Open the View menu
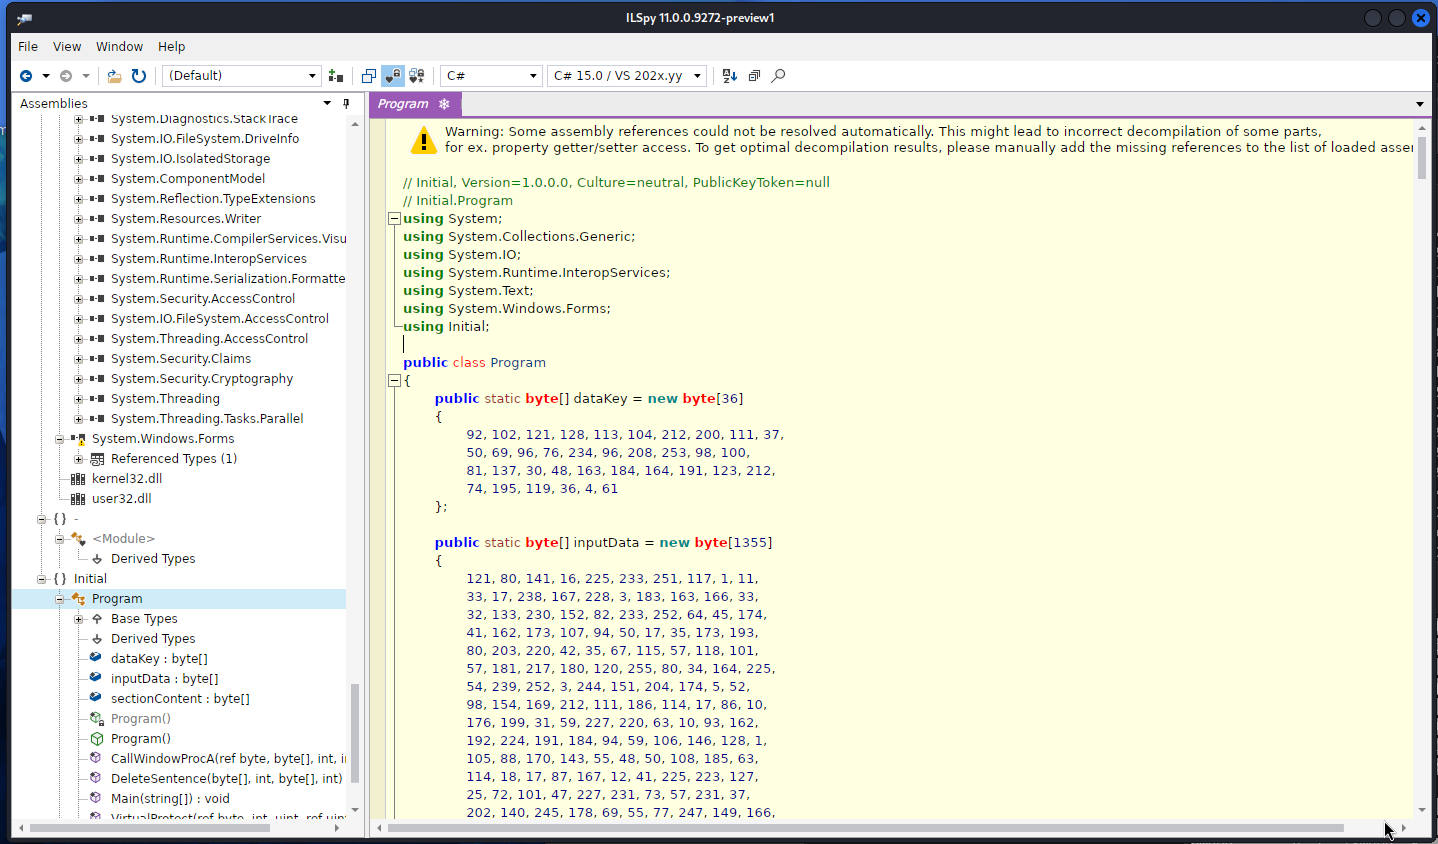This screenshot has height=844, width=1438. (67, 47)
